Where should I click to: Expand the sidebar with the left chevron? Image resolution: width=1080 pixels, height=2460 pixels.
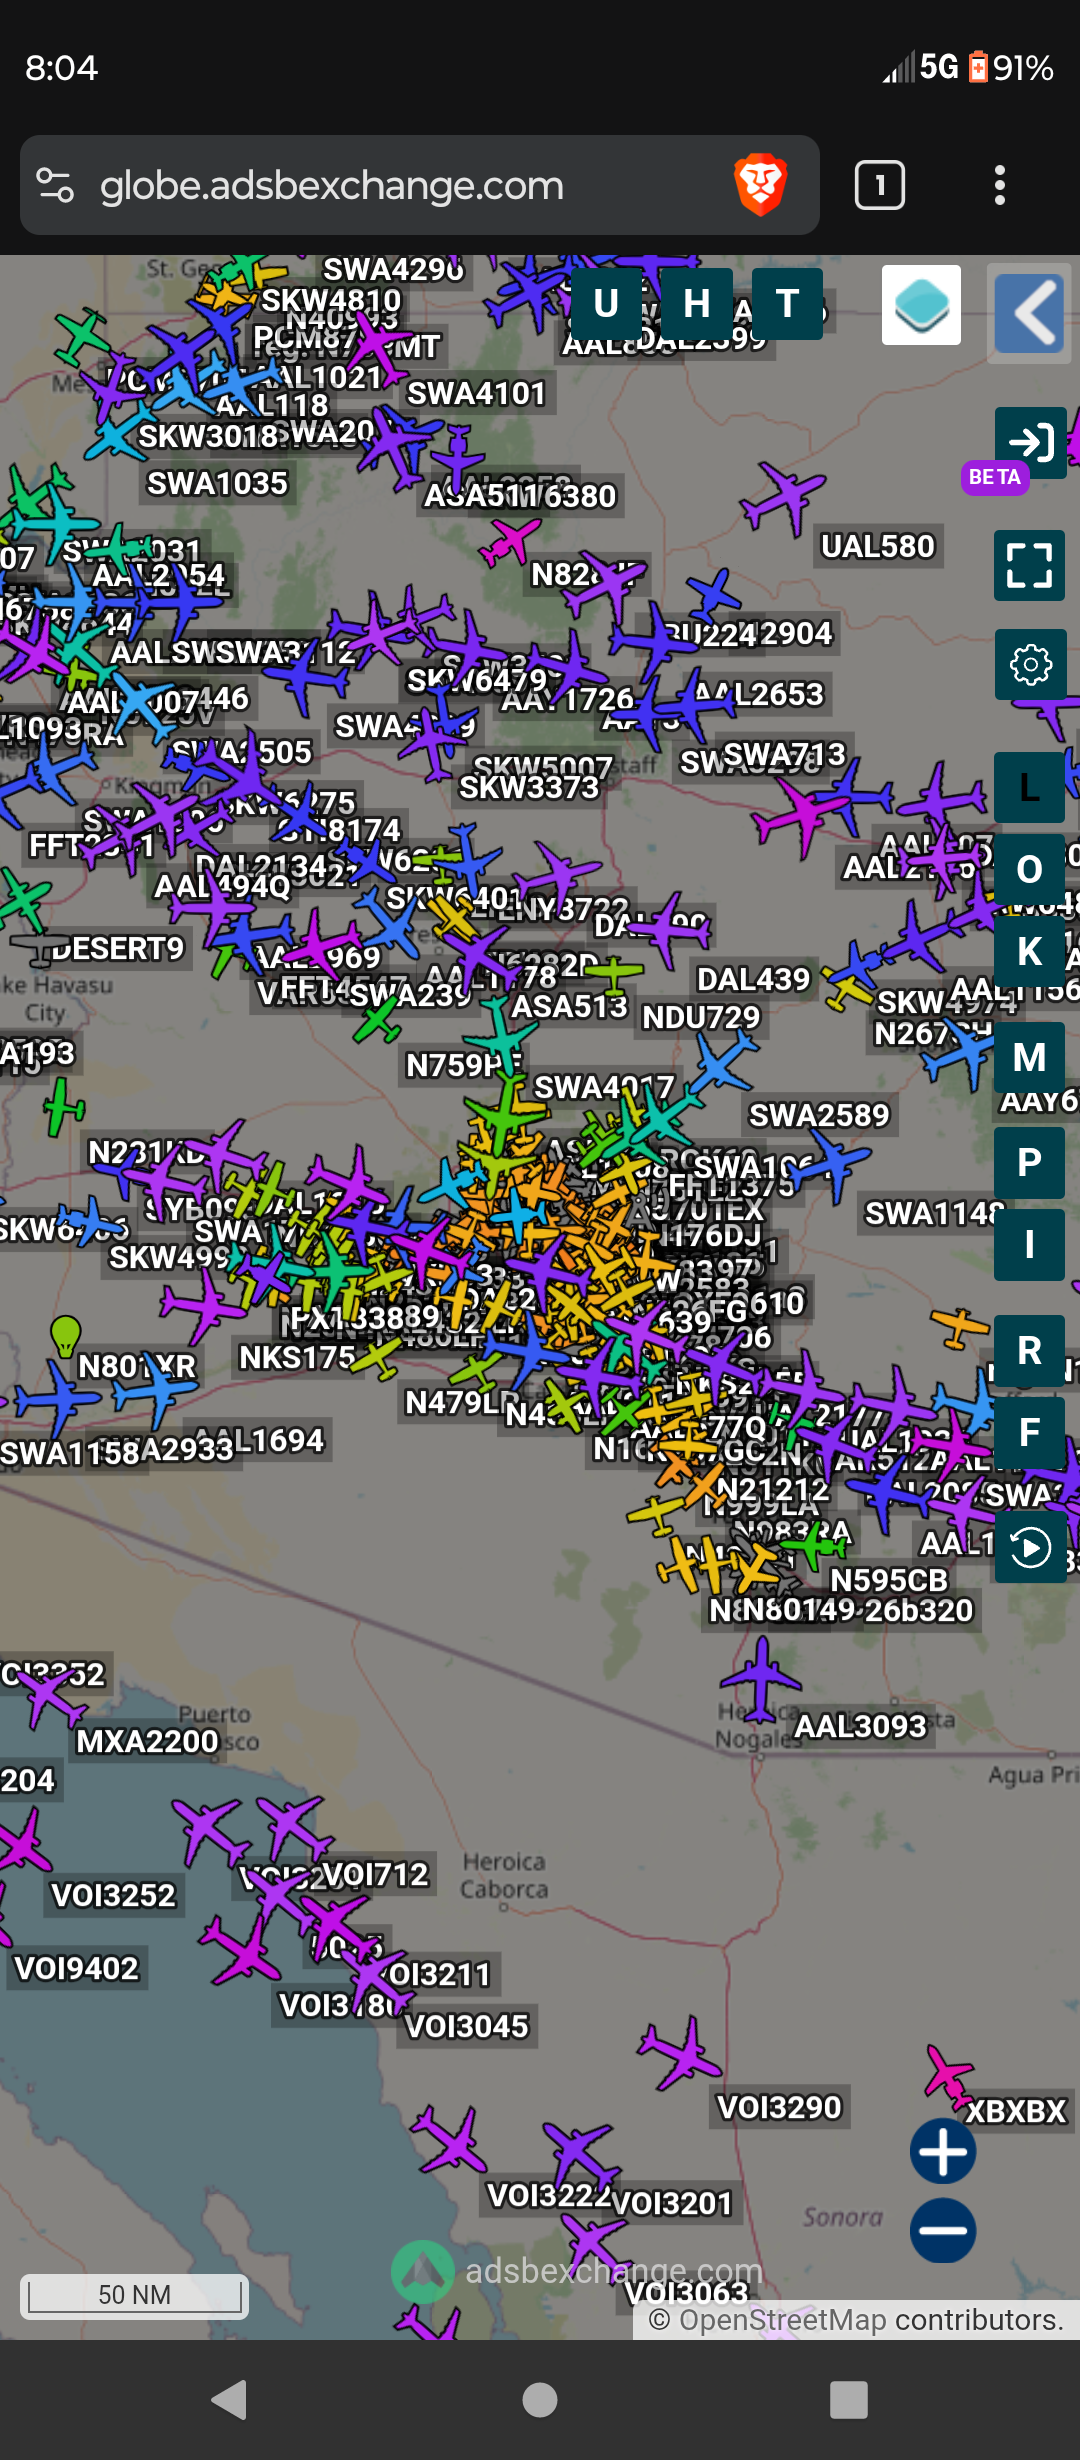[1030, 313]
